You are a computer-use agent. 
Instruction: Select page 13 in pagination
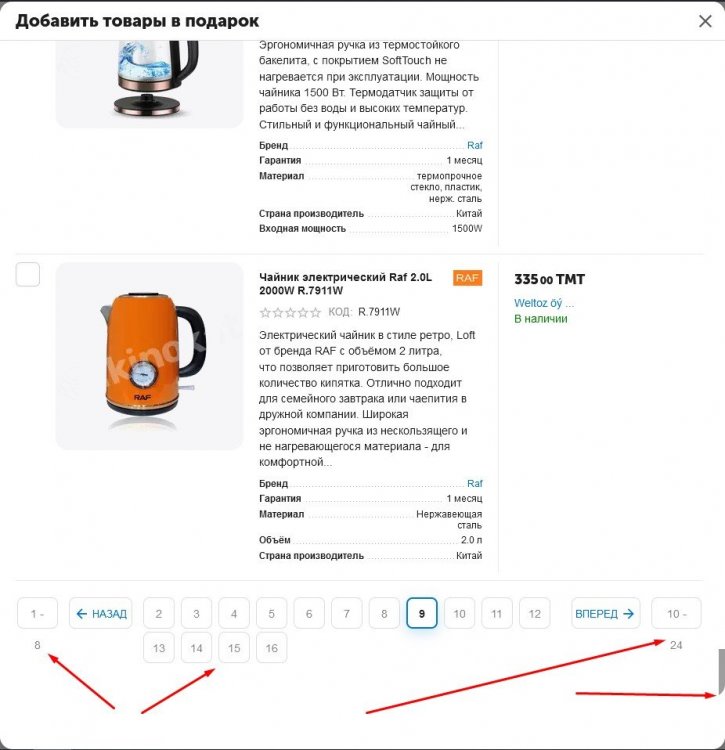click(x=159, y=648)
